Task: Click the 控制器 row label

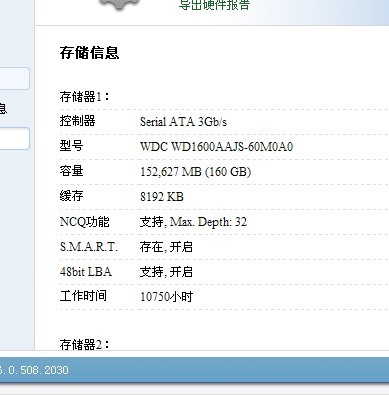Action: coord(78,121)
